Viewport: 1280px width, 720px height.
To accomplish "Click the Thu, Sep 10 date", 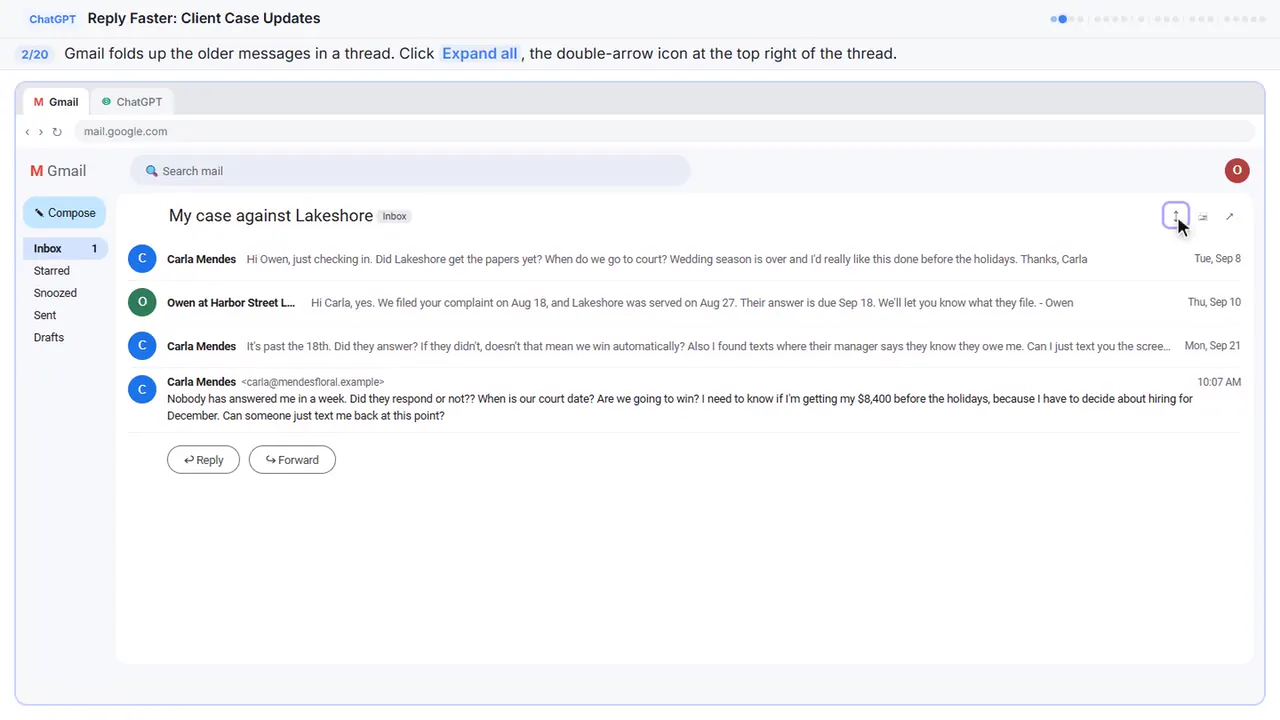I will click(1214, 302).
